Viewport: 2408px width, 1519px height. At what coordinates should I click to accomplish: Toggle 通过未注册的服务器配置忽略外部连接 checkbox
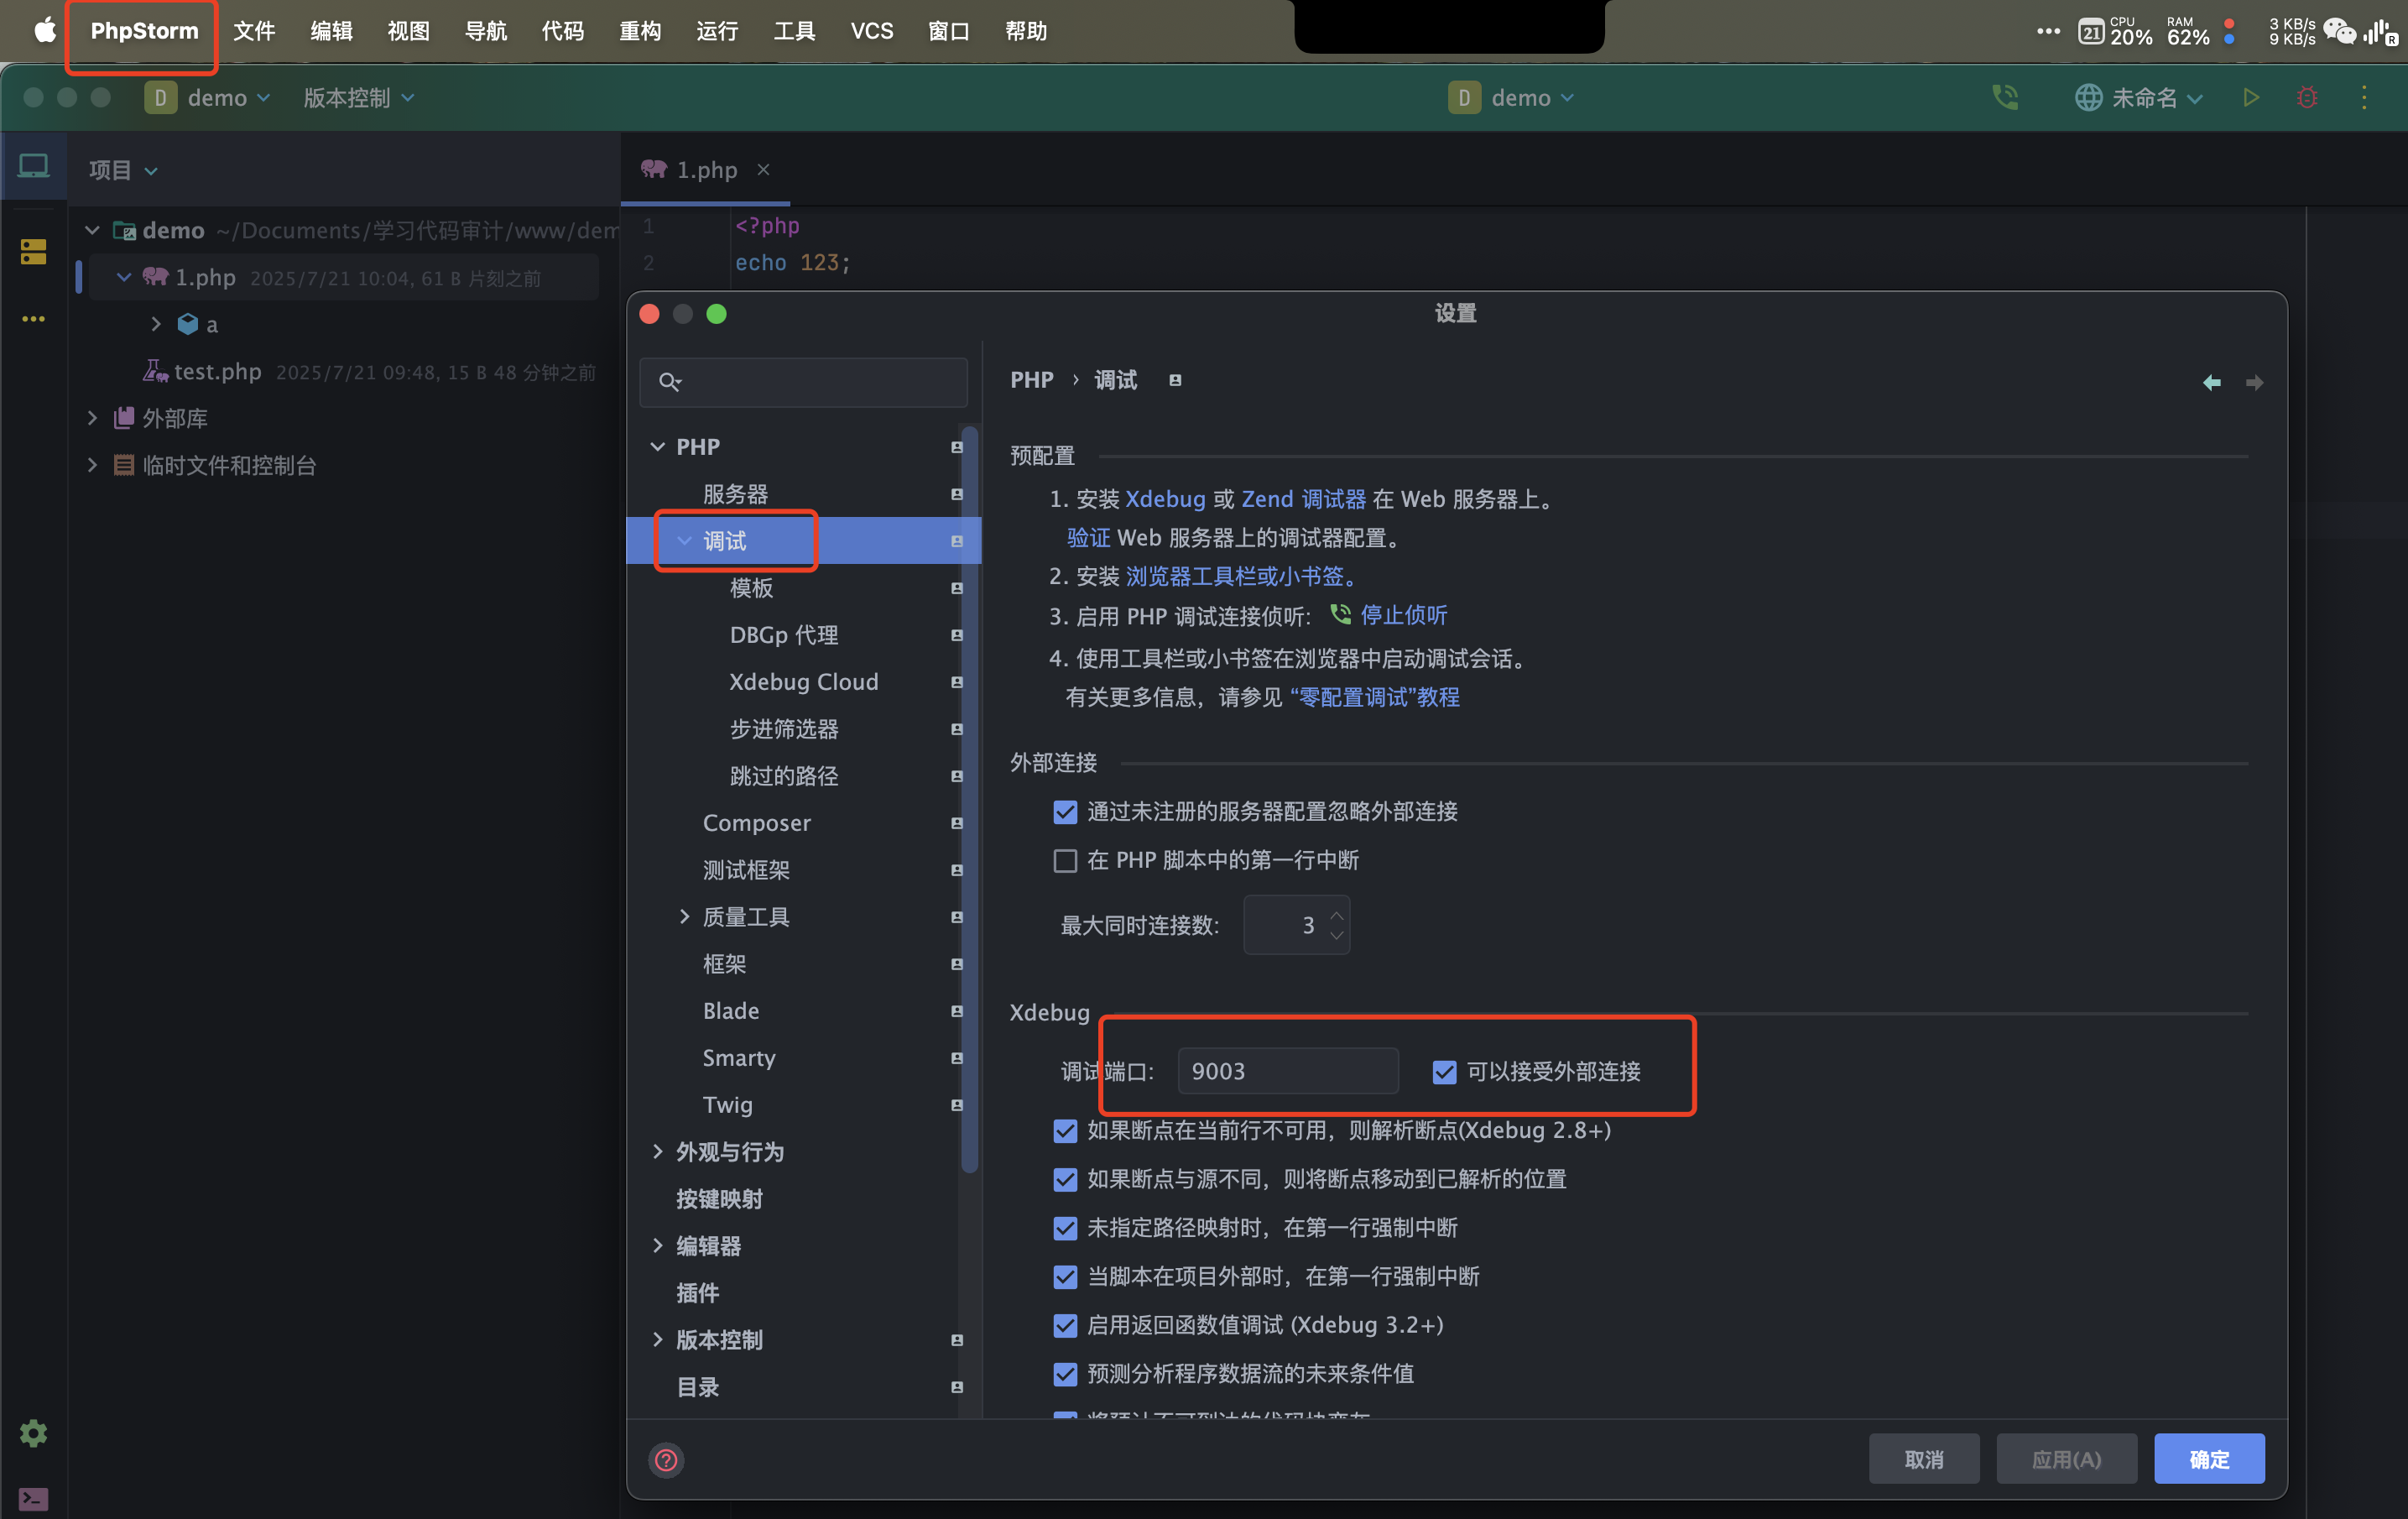(1065, 811)
